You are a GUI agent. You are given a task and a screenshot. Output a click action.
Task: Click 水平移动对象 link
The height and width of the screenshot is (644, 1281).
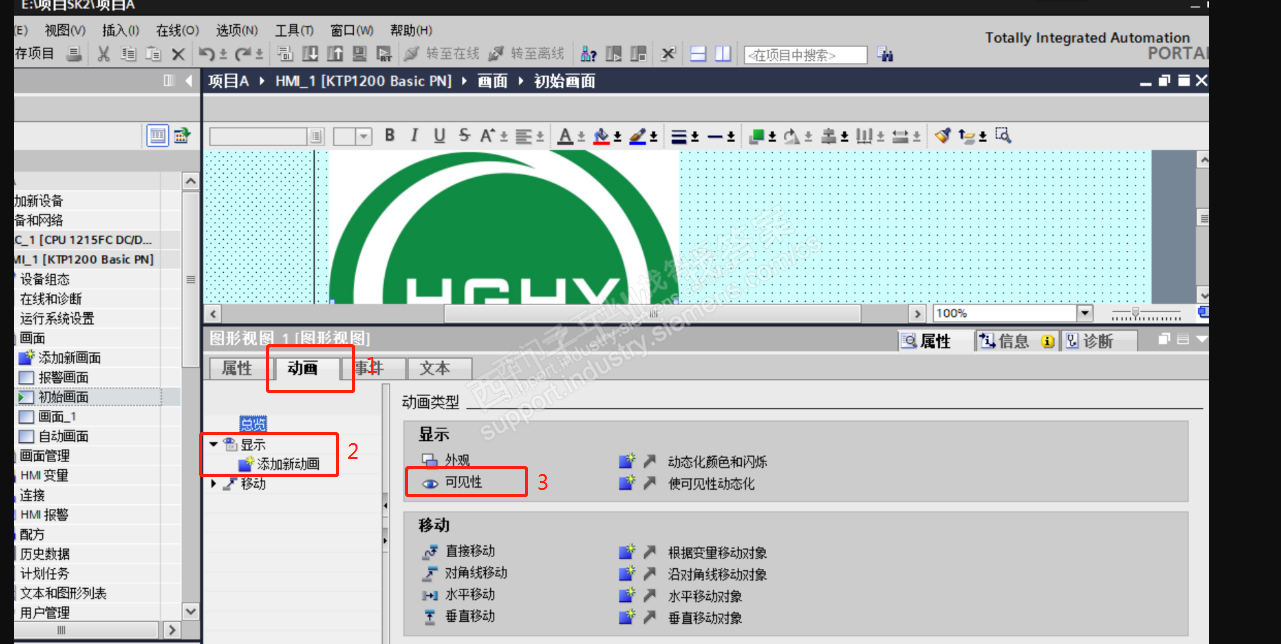point(705,597)
